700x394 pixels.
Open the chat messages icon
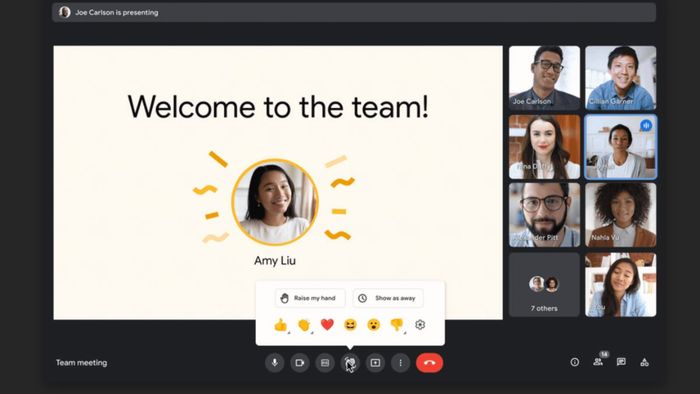[621, 362]
